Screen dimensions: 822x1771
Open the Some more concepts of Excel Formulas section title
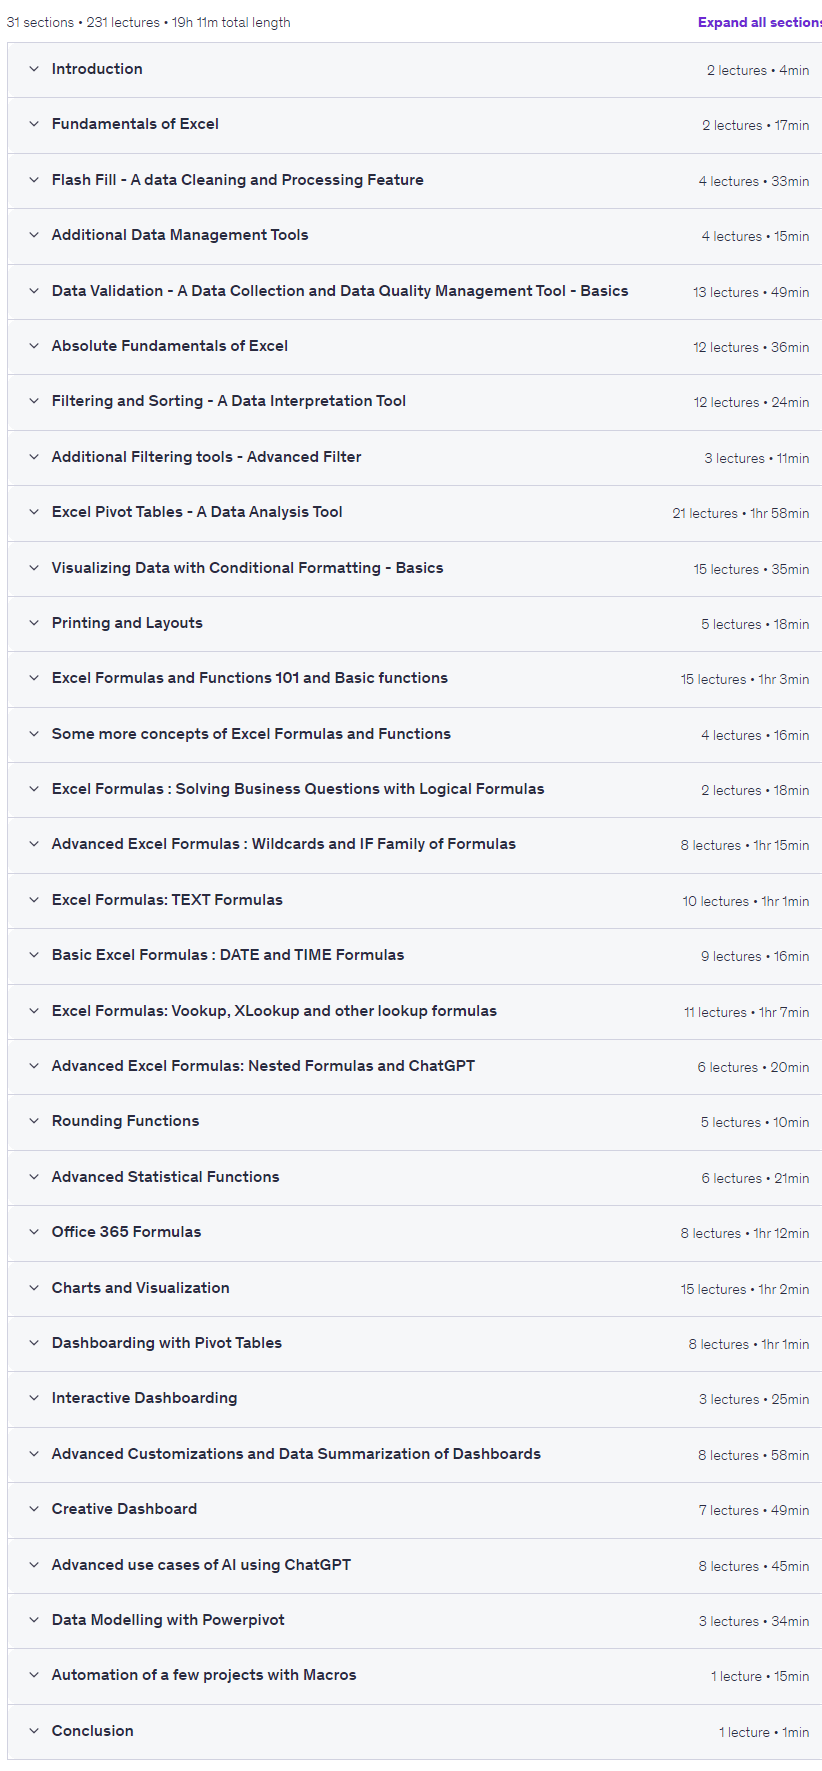[x=251, y=734]
